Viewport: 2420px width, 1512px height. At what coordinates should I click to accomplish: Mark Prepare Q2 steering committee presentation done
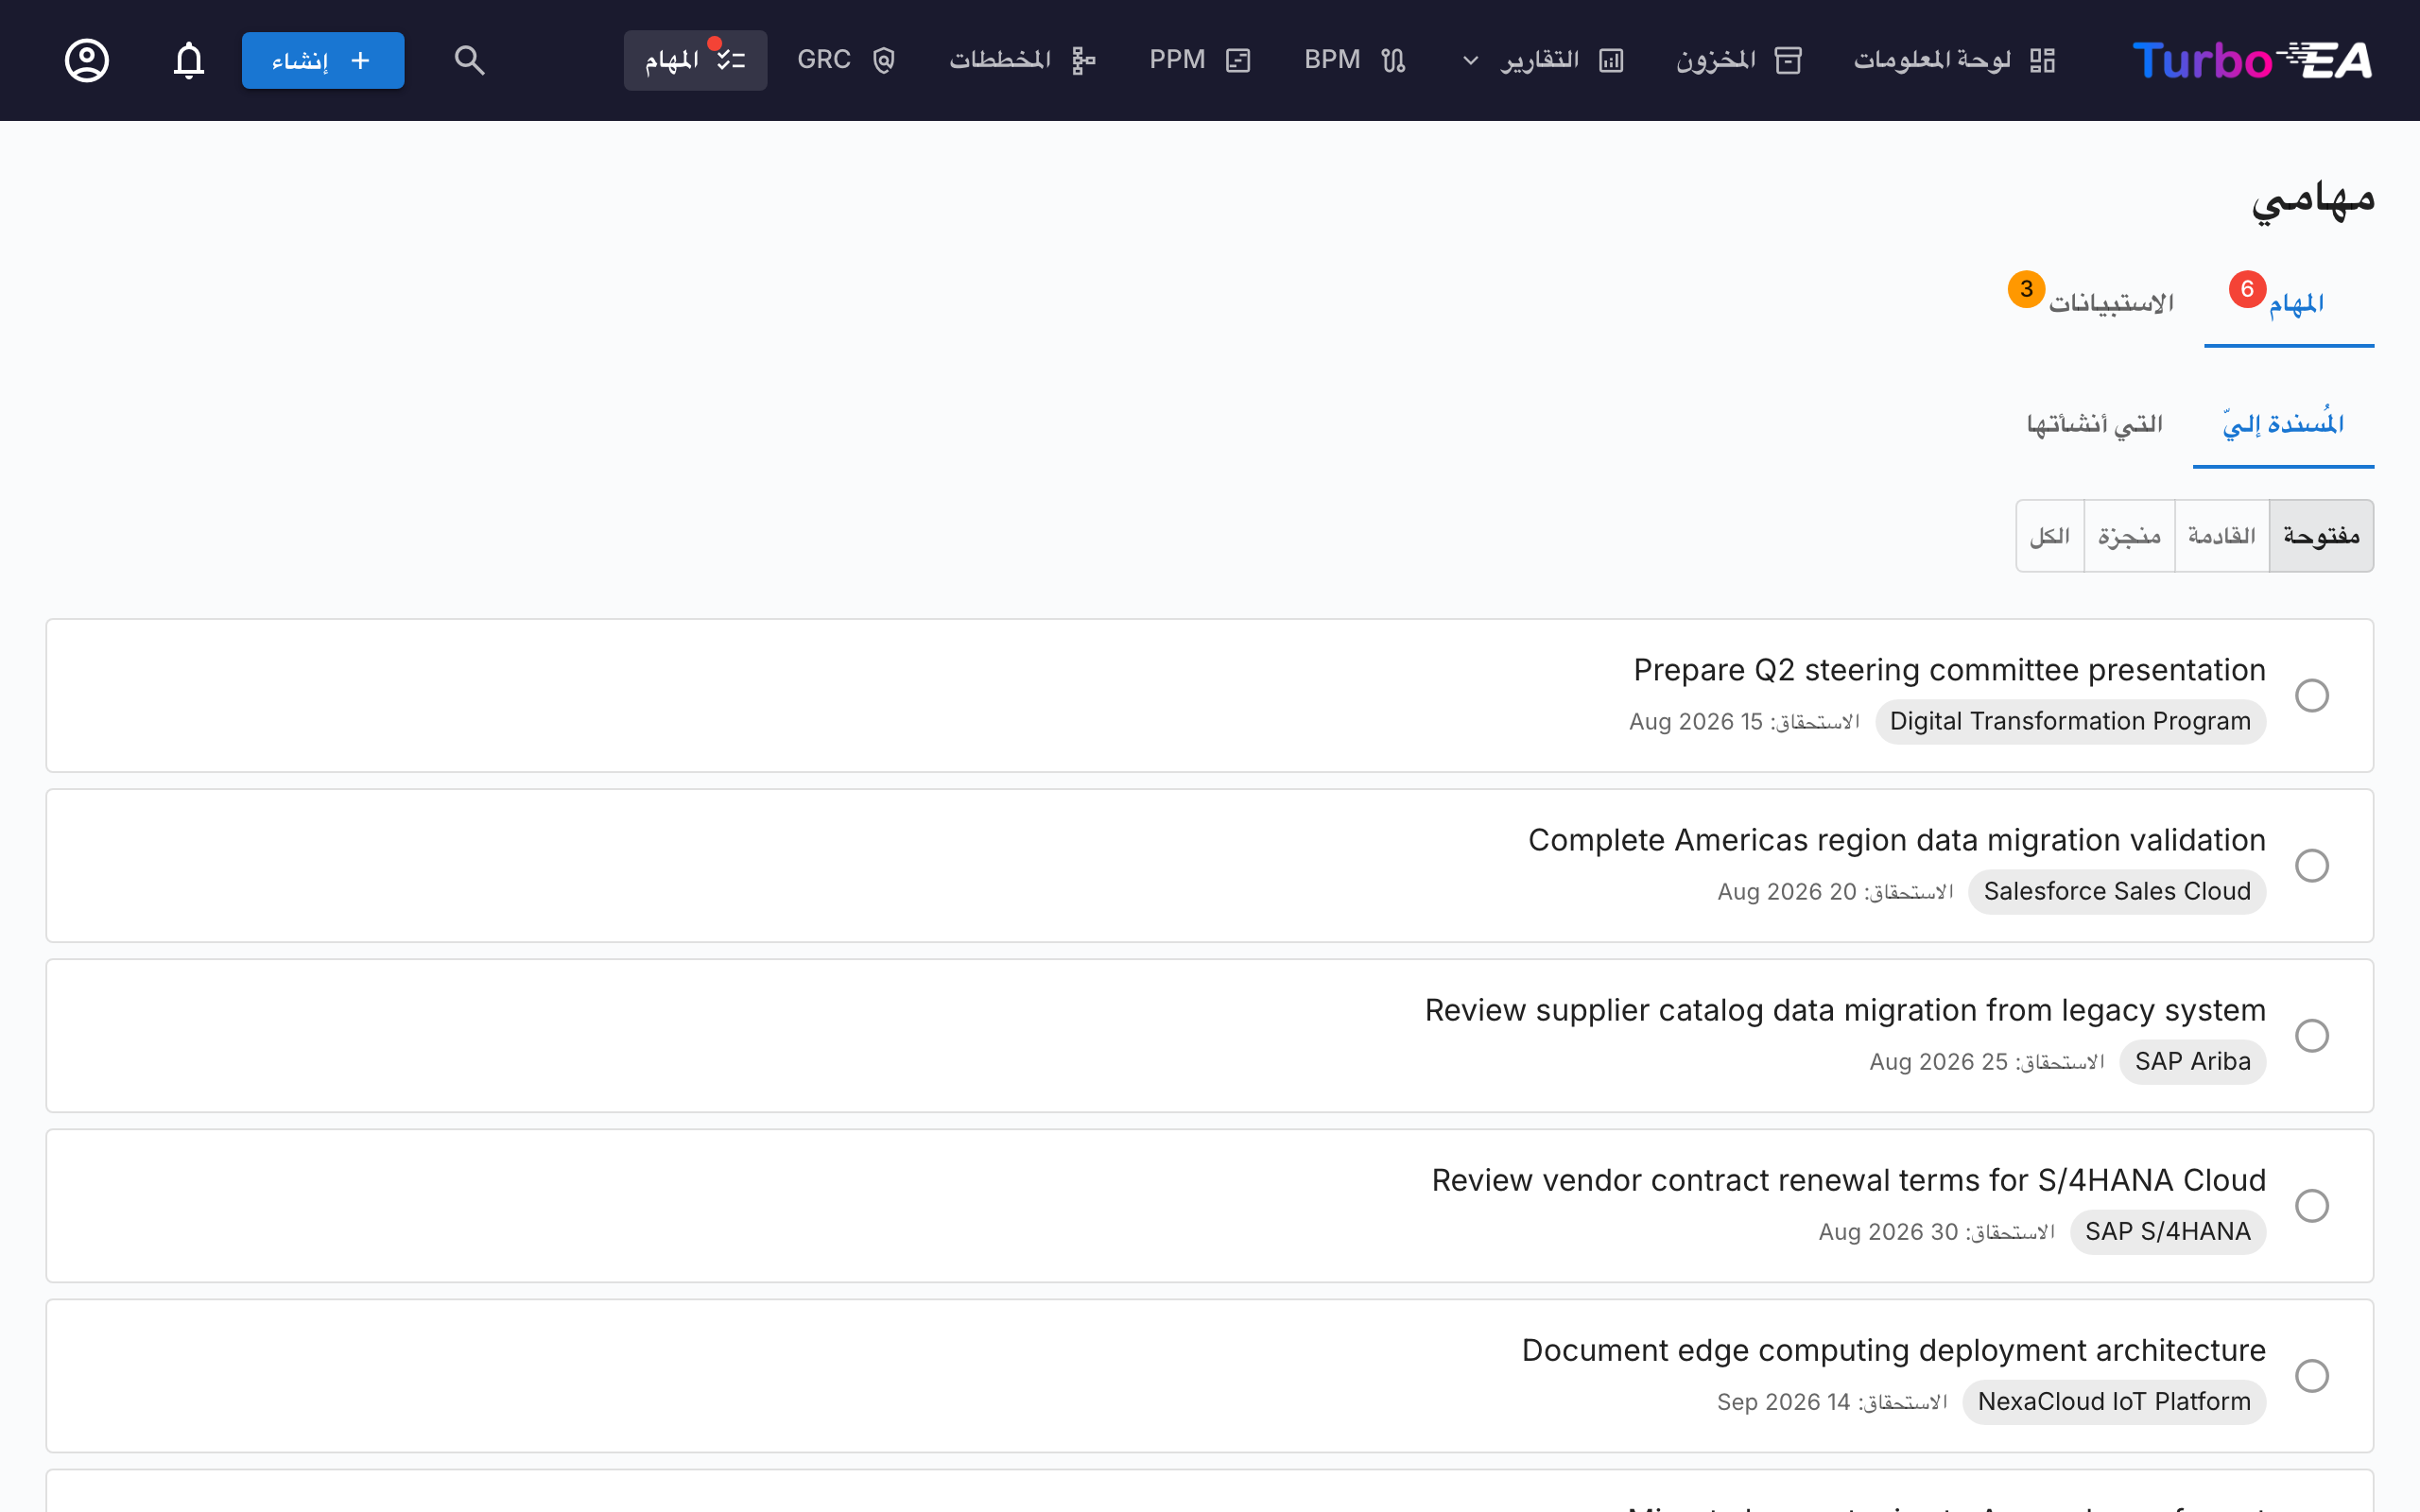(x=2312, y=695)
